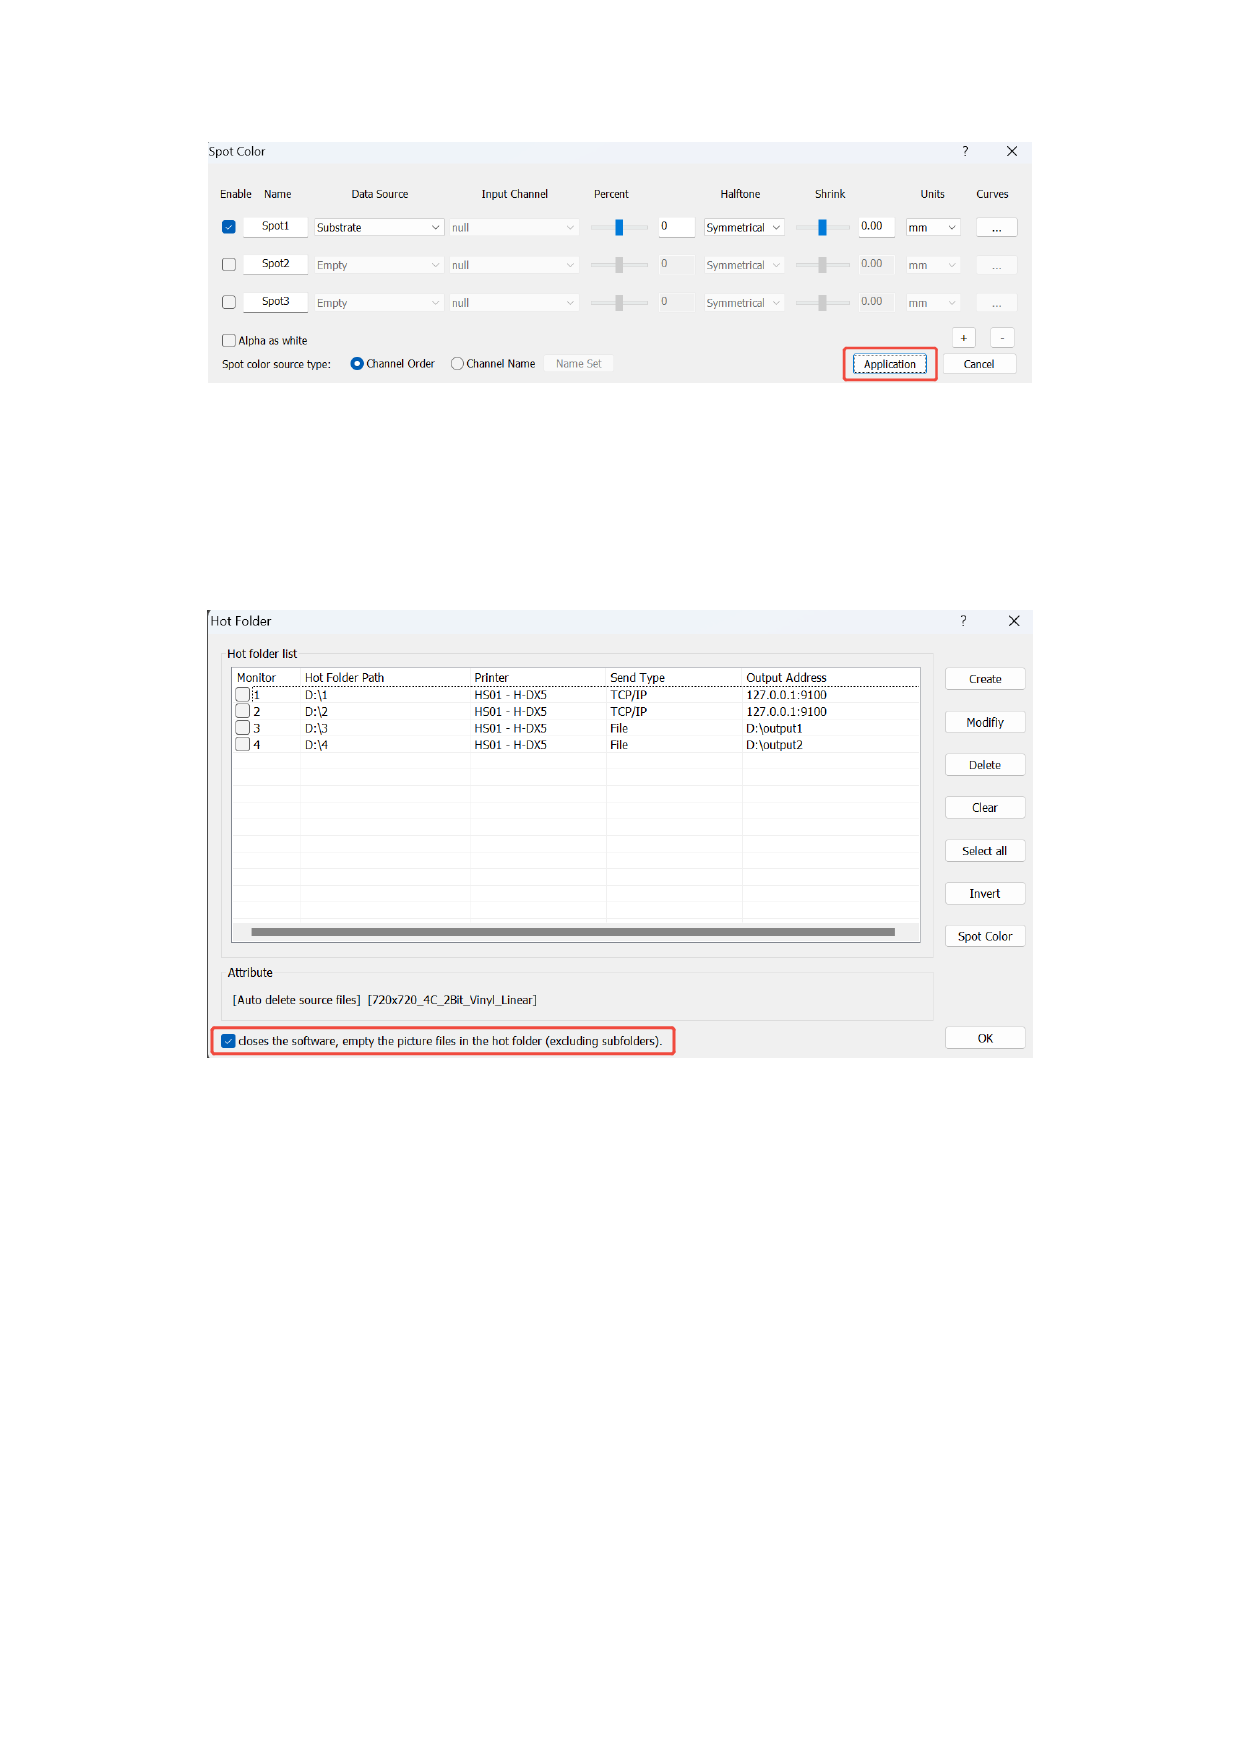Viewport: 1240px width, 1754px height.
Task: Click the plus button to add spot
Action: point(963,338)
